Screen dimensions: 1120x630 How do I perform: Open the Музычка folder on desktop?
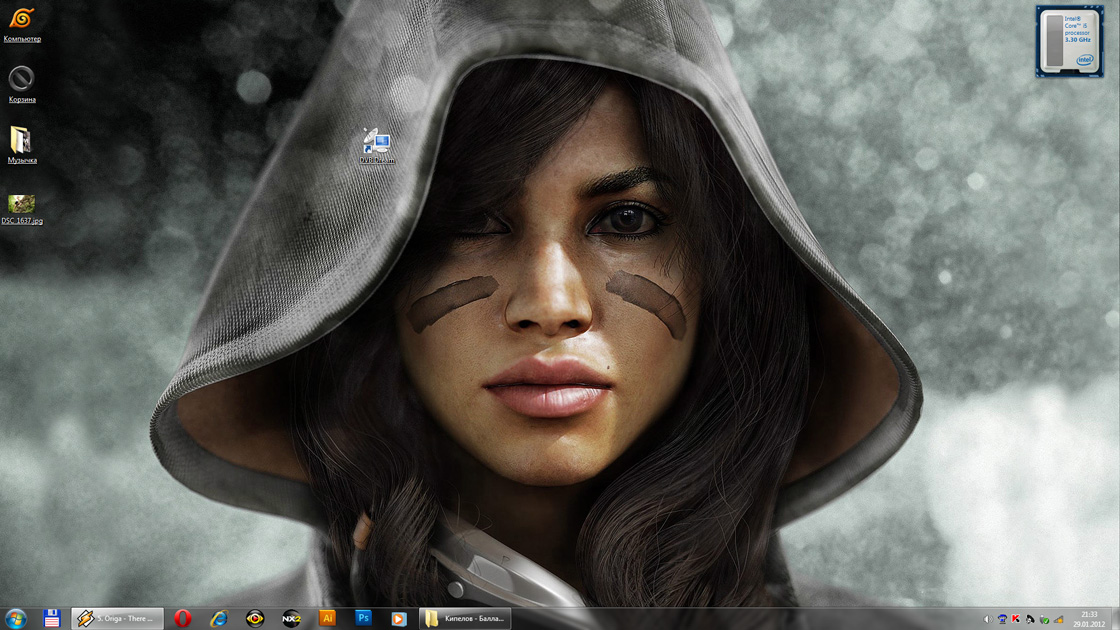[x=21, y=140]
